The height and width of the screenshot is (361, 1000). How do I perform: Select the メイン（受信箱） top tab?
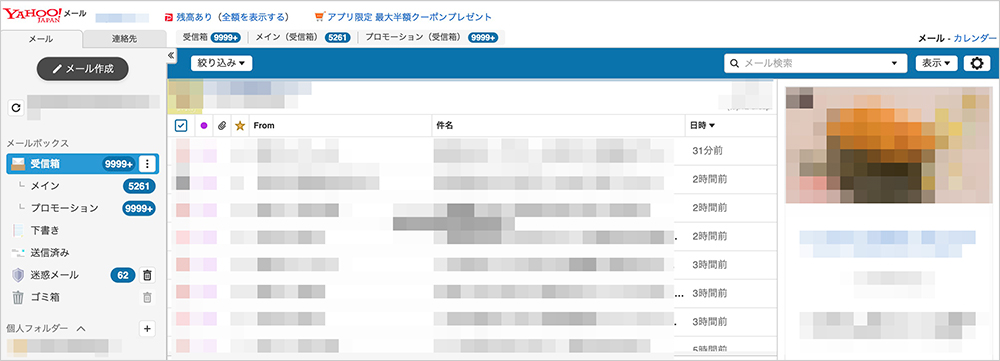click(x=303, y=37)
